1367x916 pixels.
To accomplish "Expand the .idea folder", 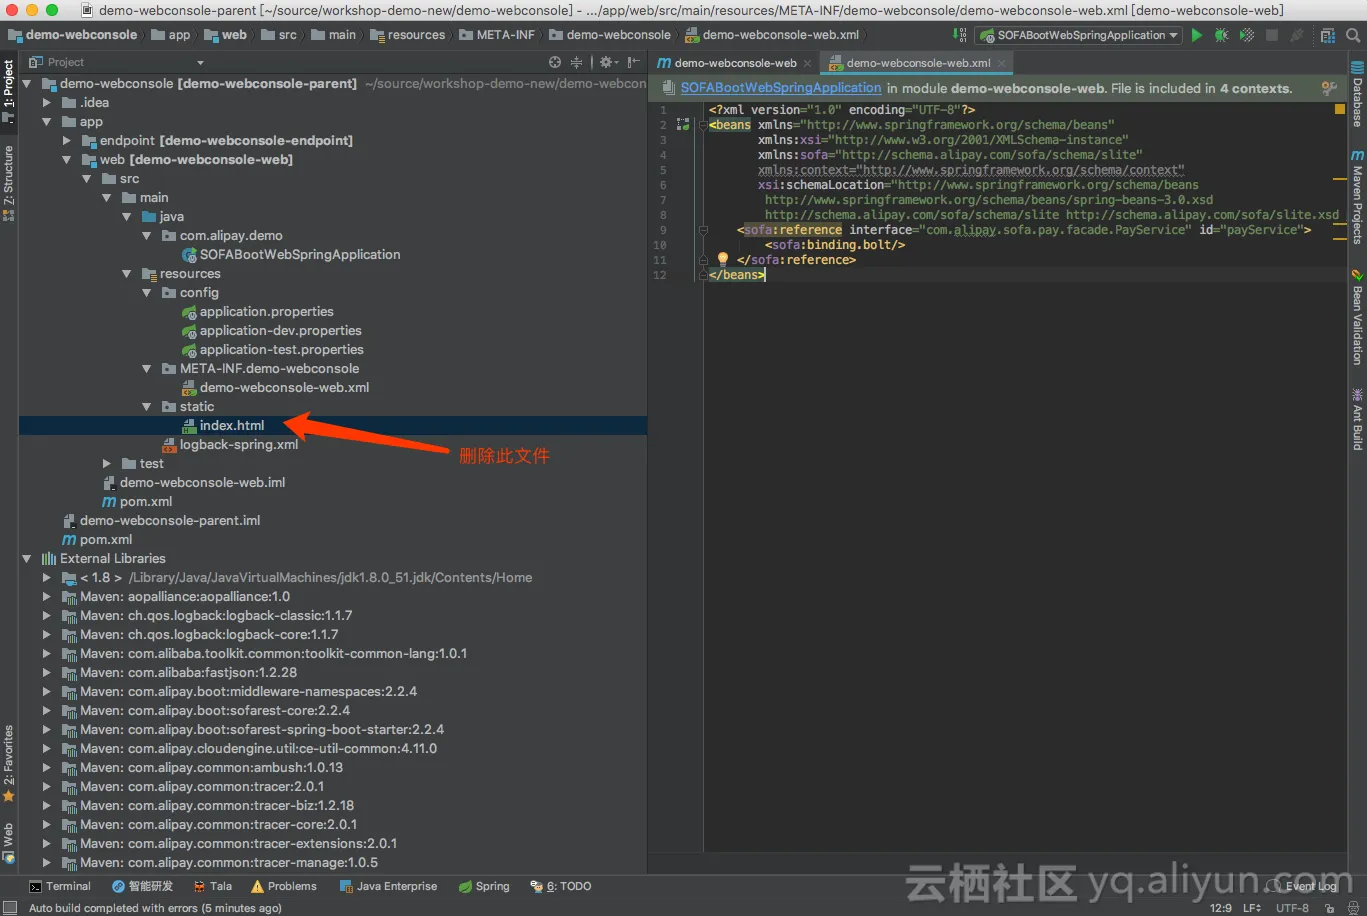I will [47, 102].
